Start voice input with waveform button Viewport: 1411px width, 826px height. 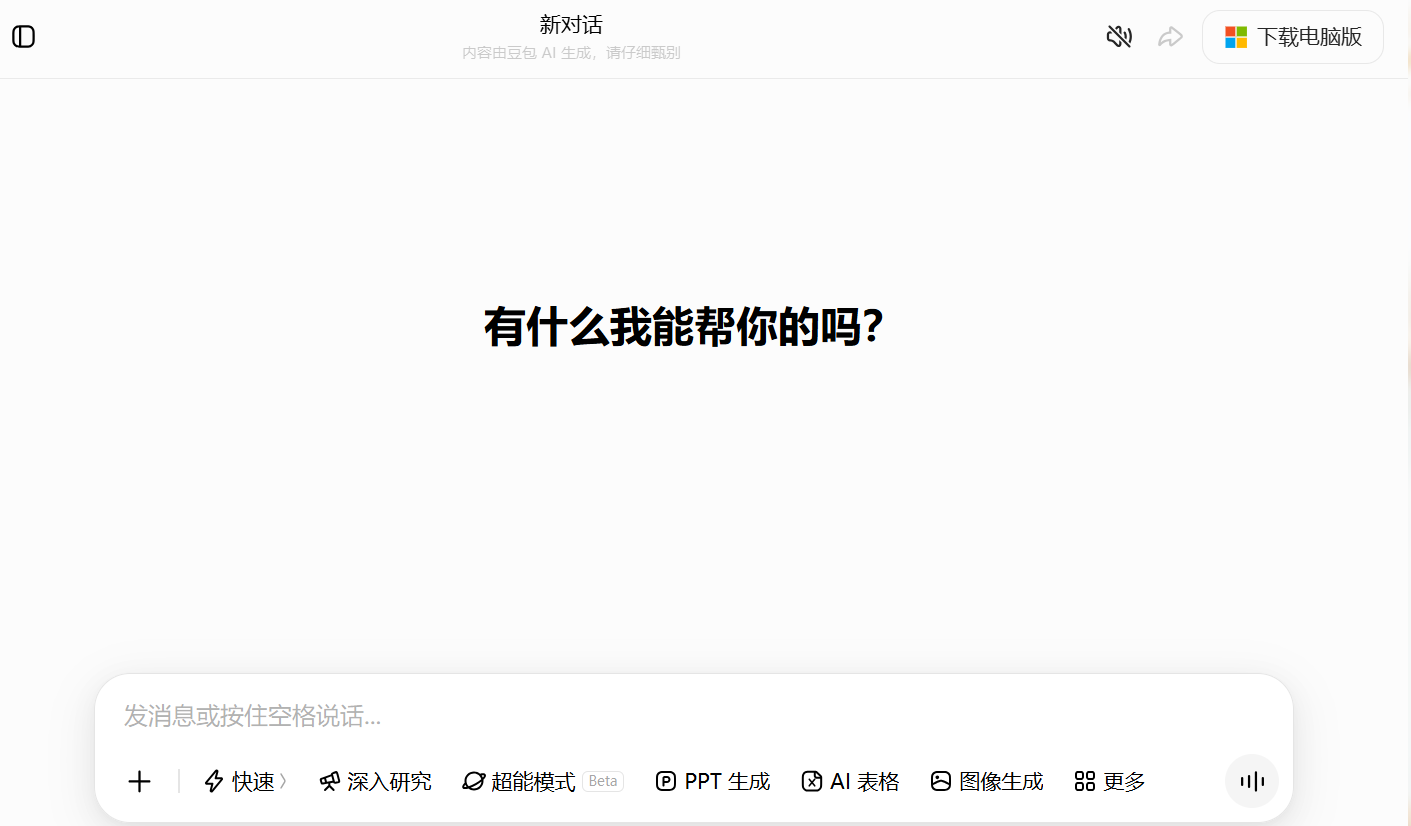click(1252, 781)
